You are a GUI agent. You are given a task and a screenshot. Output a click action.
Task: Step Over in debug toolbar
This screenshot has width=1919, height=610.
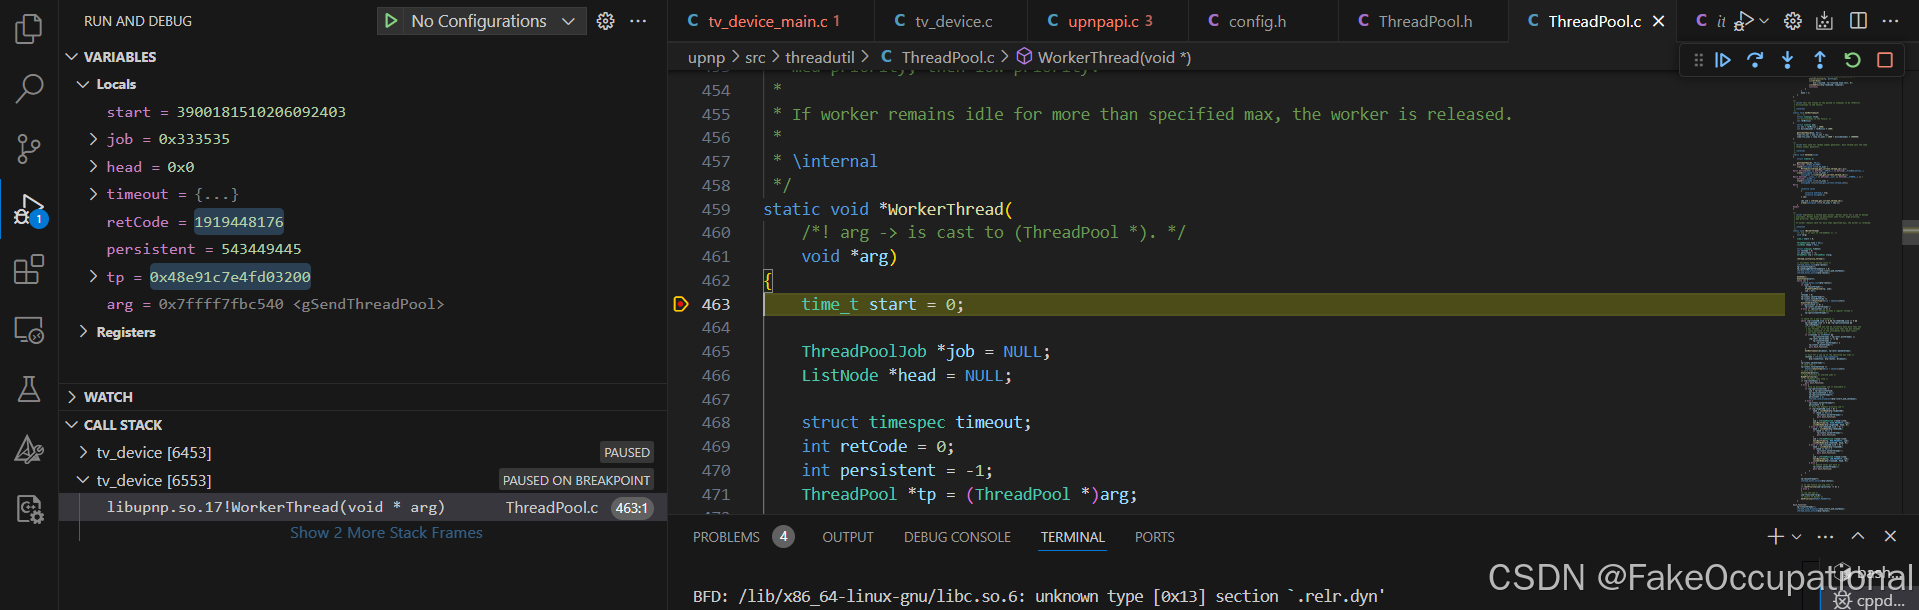click(x=1755, y=60)
